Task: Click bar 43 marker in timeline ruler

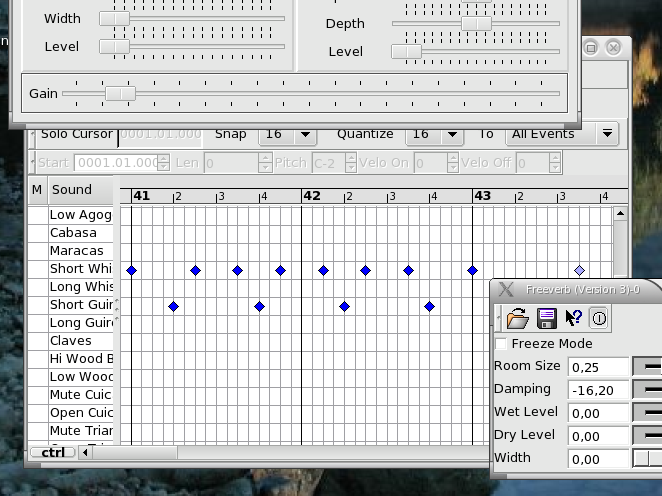Action: (483, 196)
